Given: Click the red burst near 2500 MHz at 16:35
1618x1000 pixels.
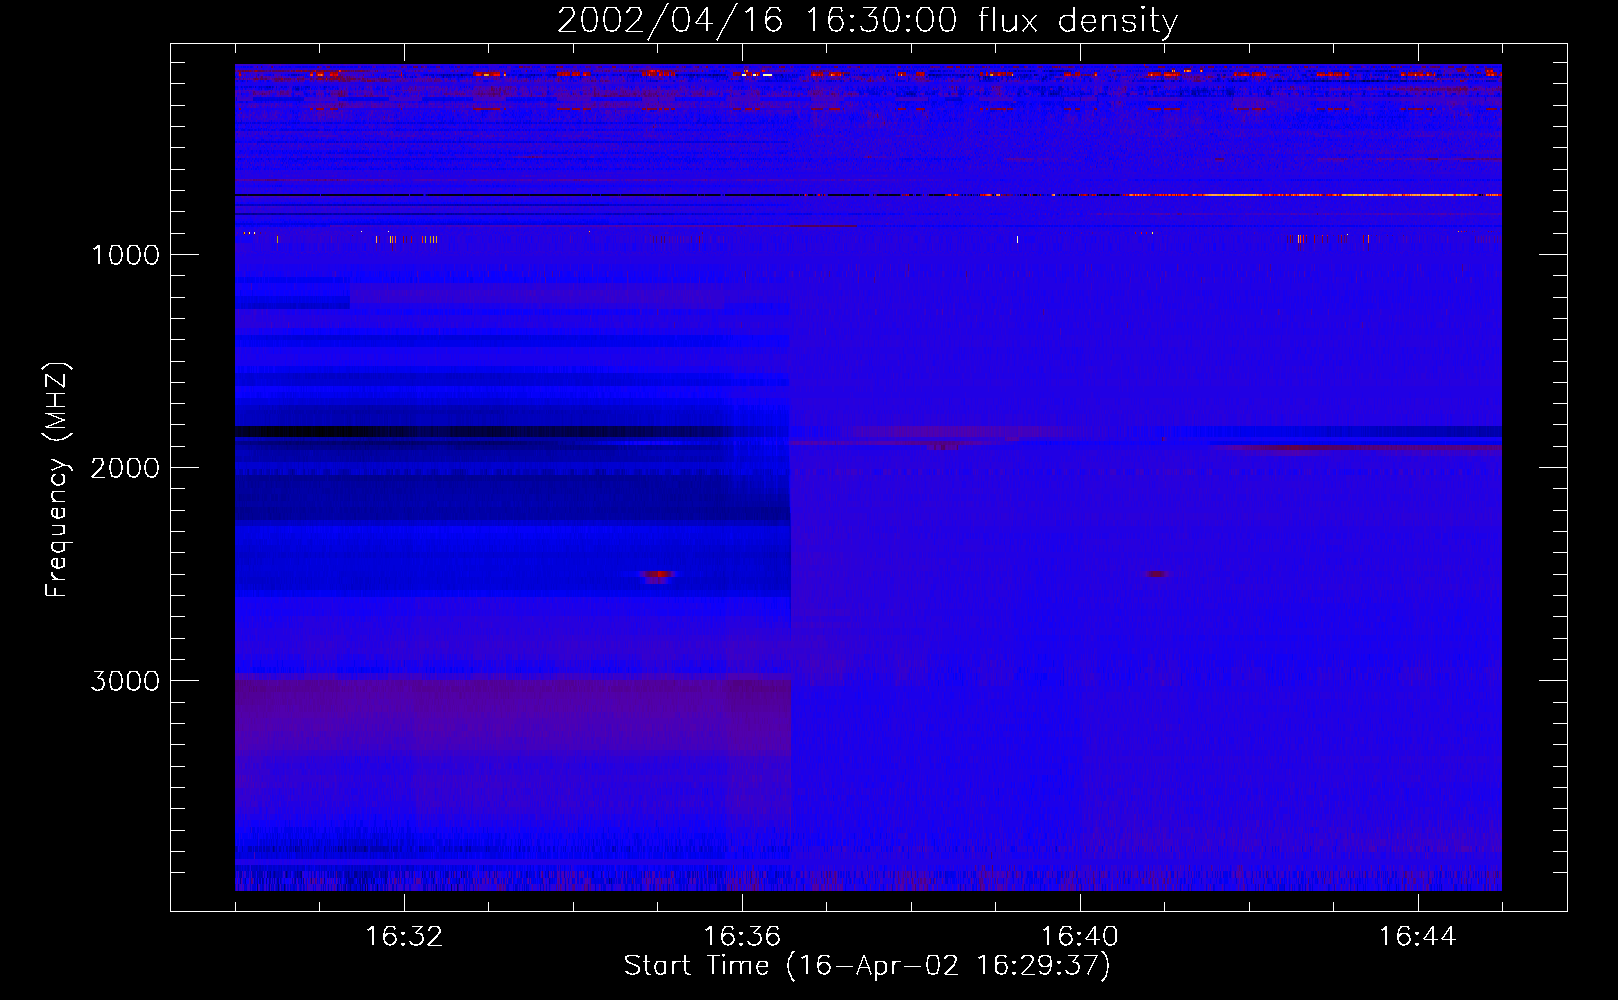Looking at the screenshot, I should [x=657, y=576].
